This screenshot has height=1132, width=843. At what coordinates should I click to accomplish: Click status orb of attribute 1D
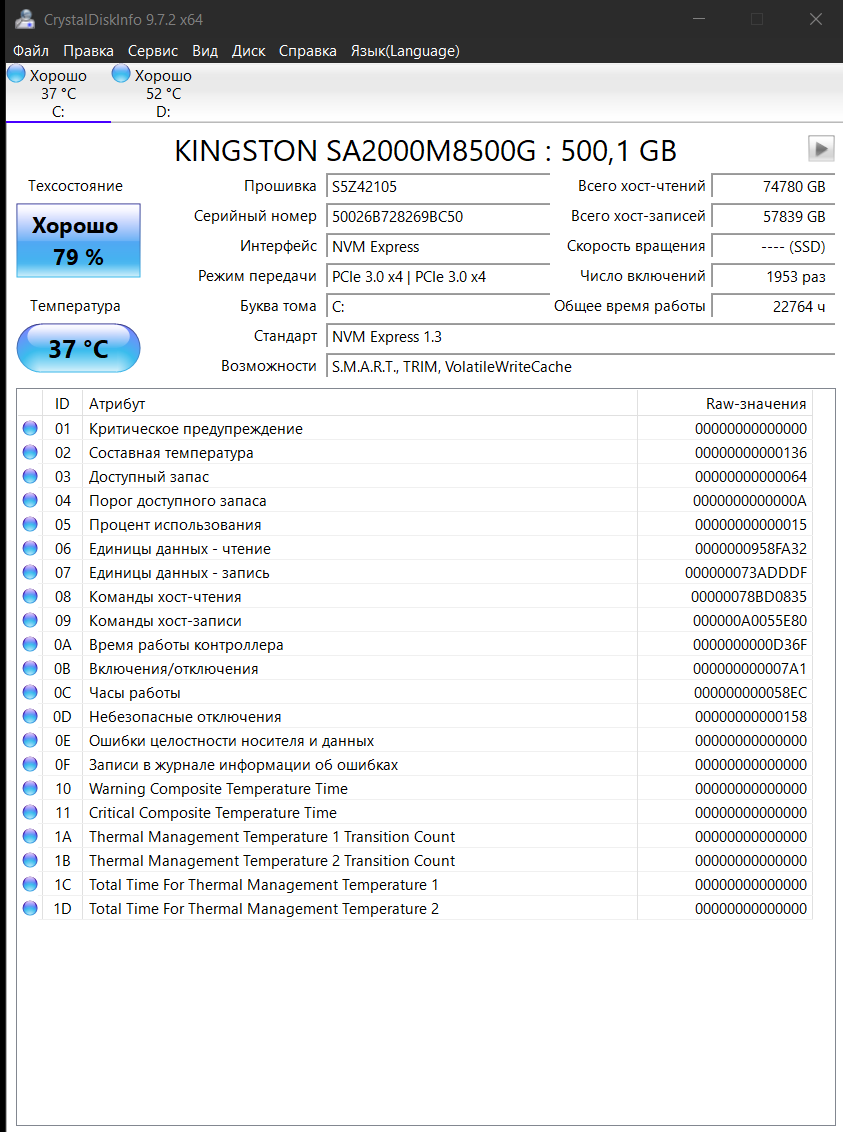click(x=30, y=908)
